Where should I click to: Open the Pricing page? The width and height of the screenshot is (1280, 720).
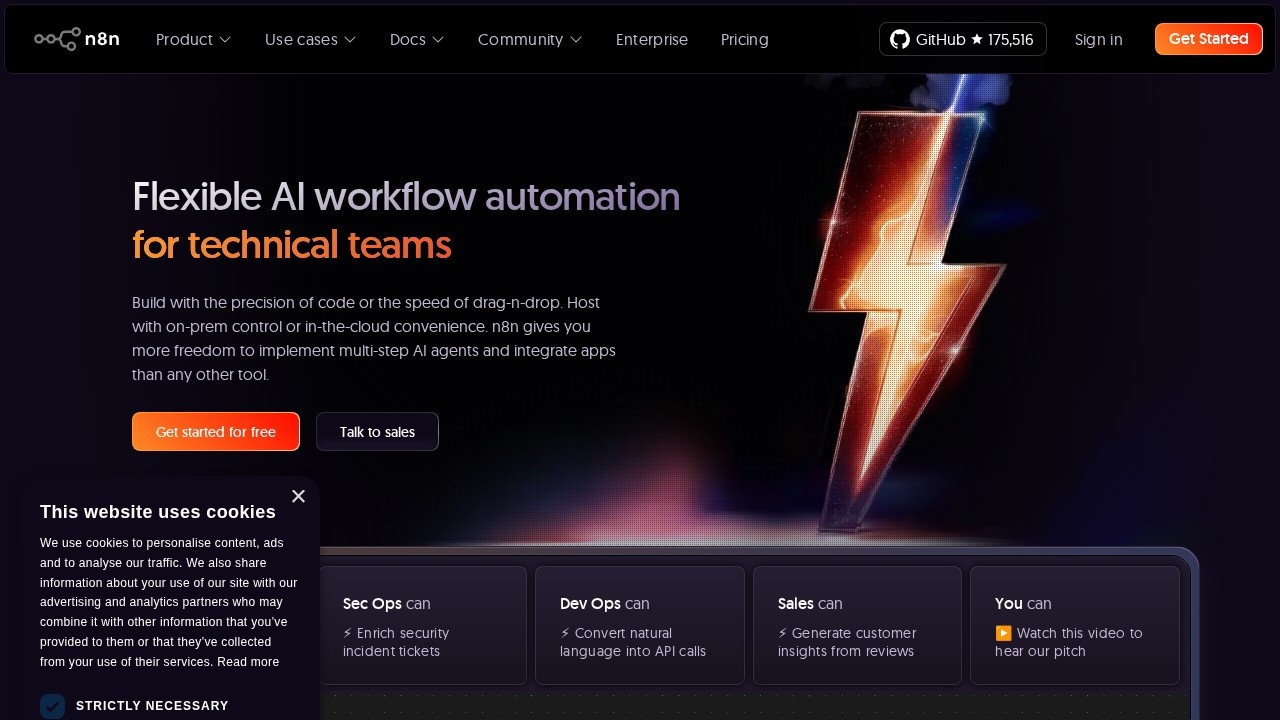(745, 39)
